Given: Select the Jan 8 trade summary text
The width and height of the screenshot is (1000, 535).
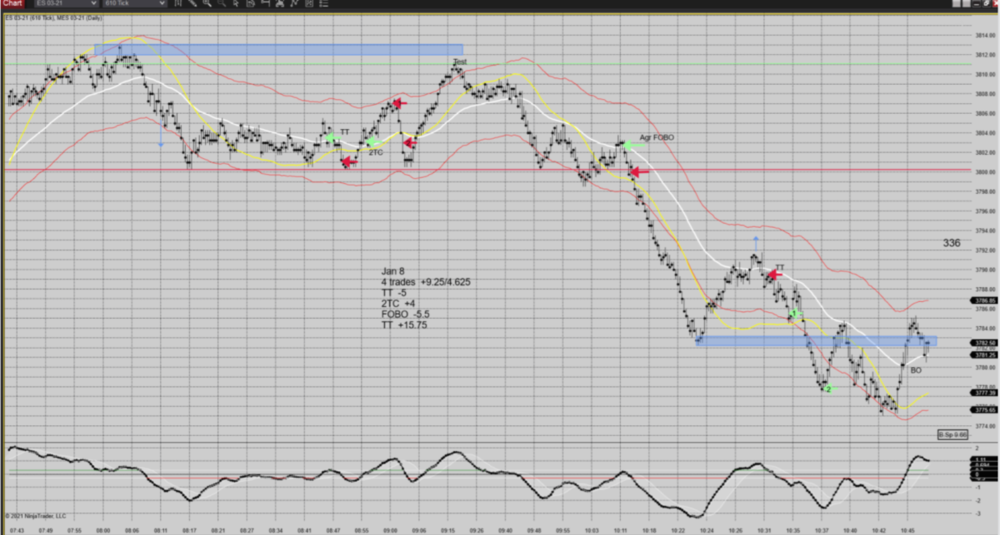Looking at the screenshot, I should point(425,298).
